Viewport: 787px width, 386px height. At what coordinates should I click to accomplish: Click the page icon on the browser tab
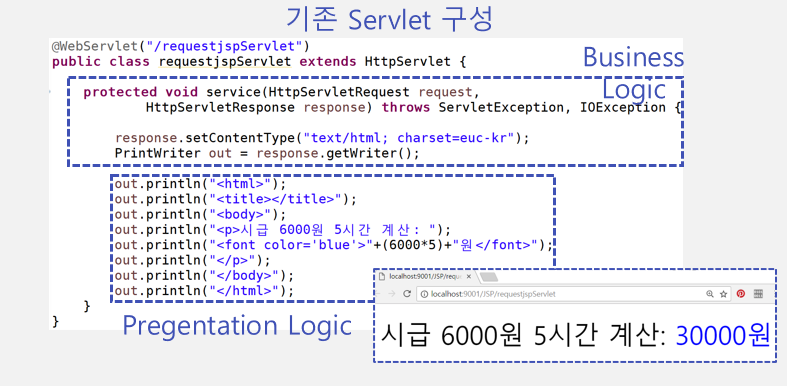pos(382,277)
